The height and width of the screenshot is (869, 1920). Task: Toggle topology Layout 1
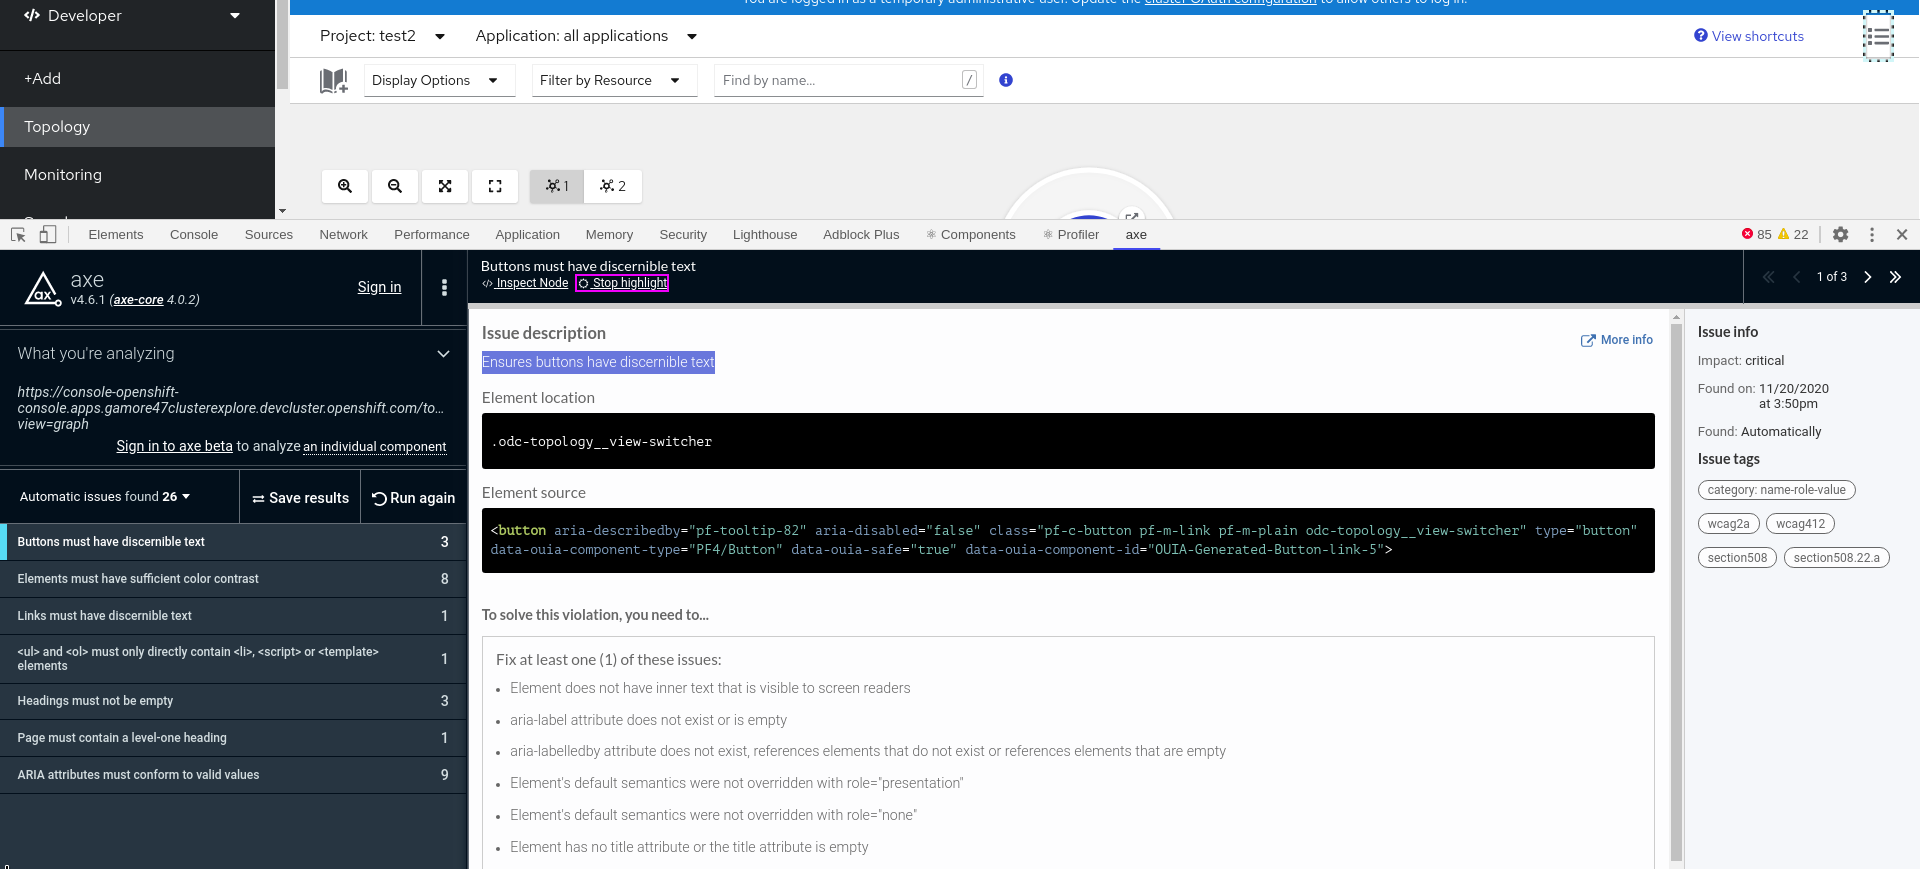(x=557, y=186)
